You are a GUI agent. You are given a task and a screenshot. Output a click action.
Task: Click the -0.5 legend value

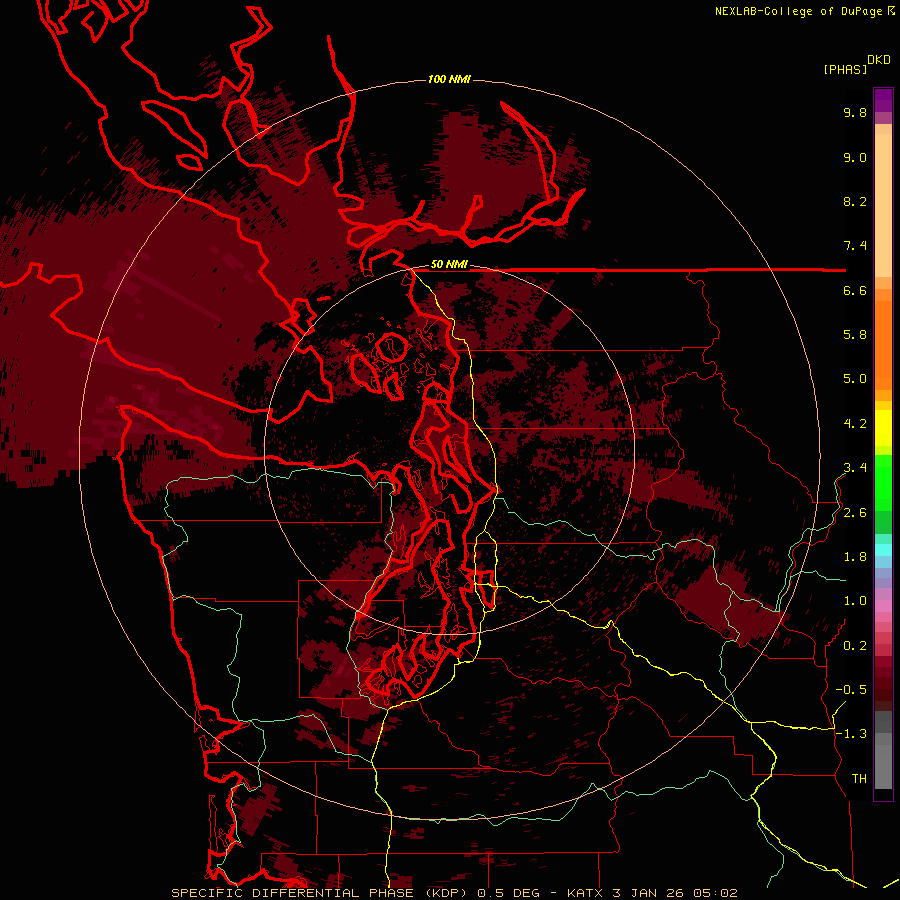[851, 690]
